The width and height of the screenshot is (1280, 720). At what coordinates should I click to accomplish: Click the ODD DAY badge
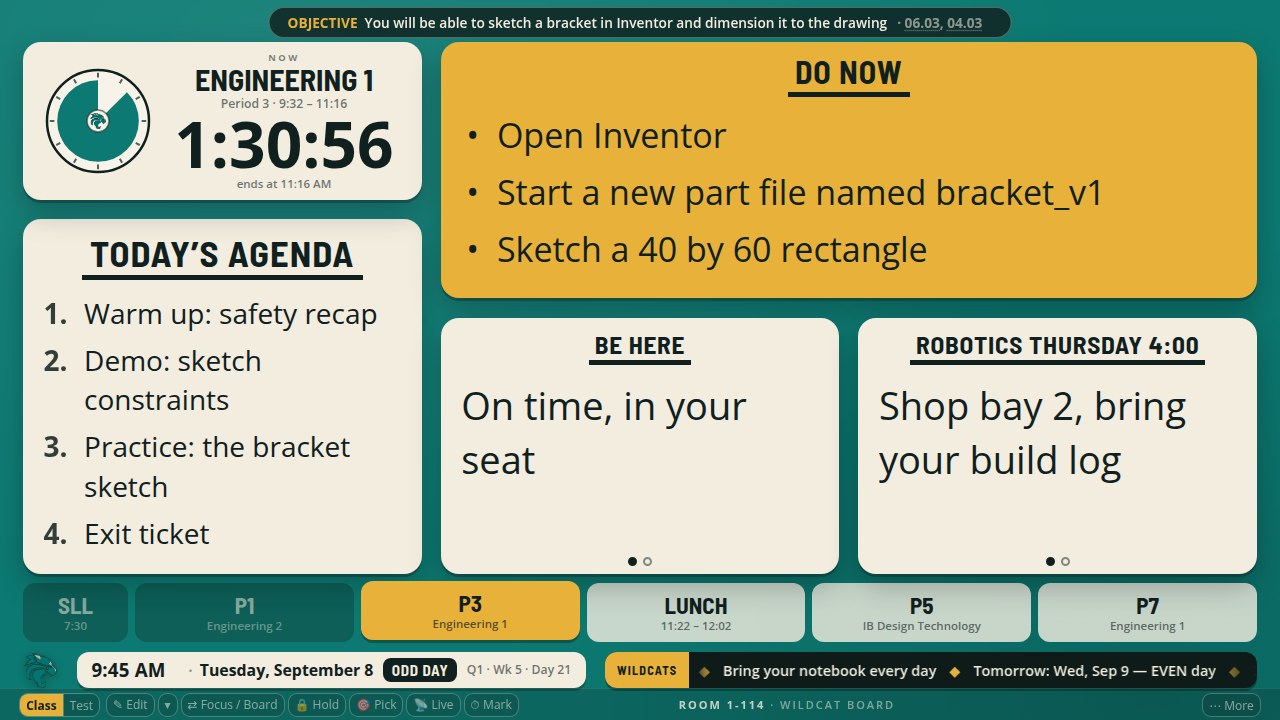click(x=420, y=670)
